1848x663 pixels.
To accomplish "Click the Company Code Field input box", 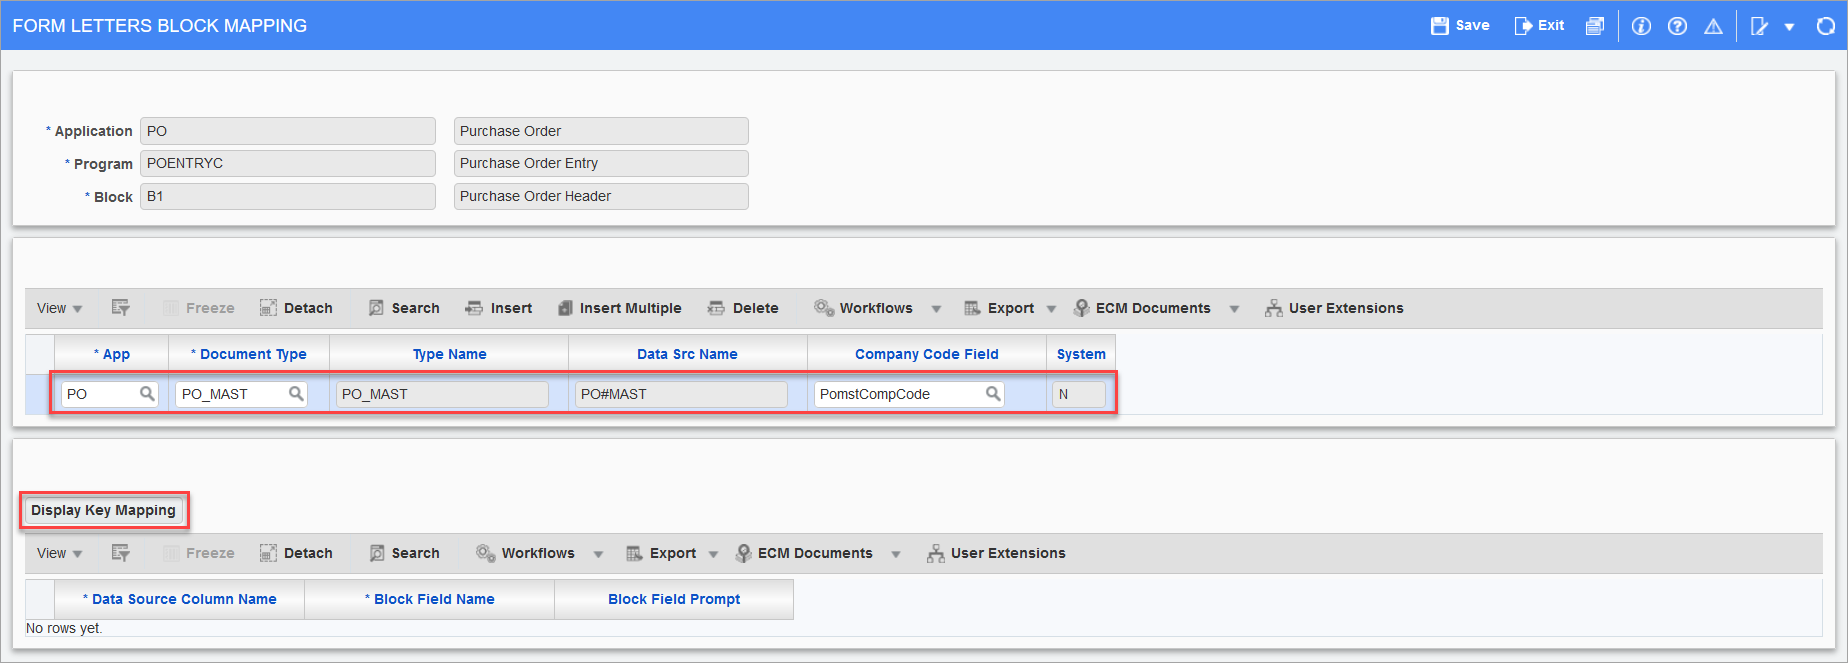I will [898, 394].
